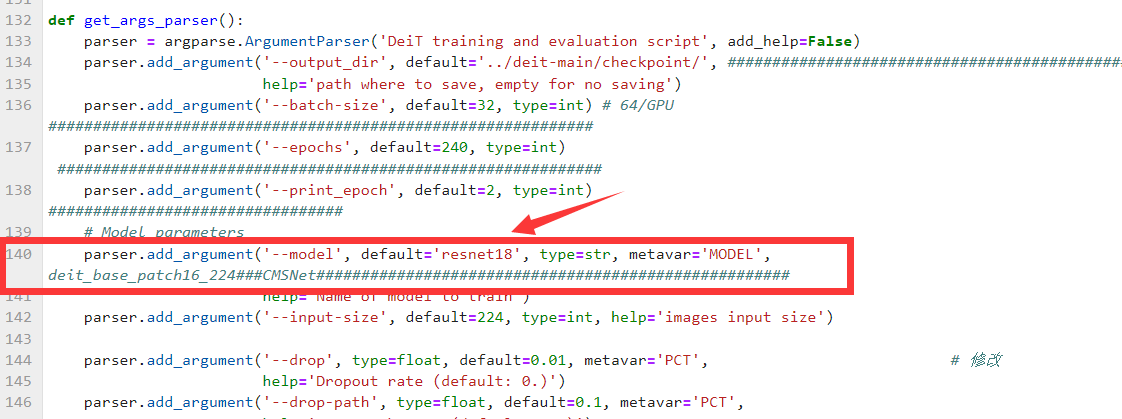Click the '# Model parameters' comment
The image size is (1122, 419).
click(164, 232)
